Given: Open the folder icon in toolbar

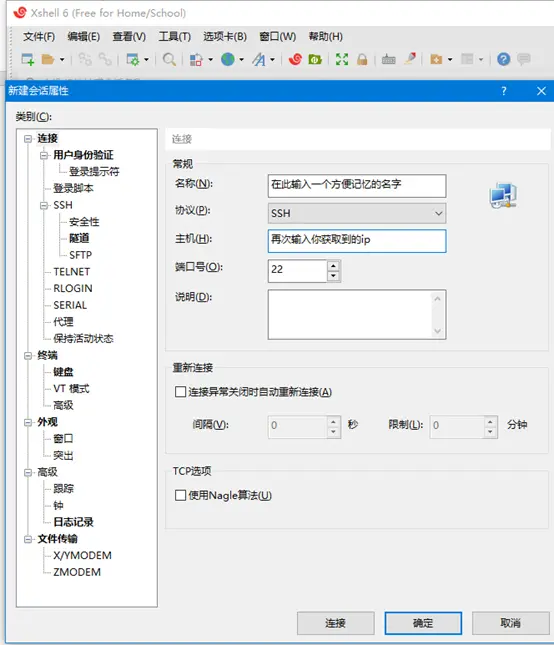Looking at the screenshot, I should click(48, 60).
